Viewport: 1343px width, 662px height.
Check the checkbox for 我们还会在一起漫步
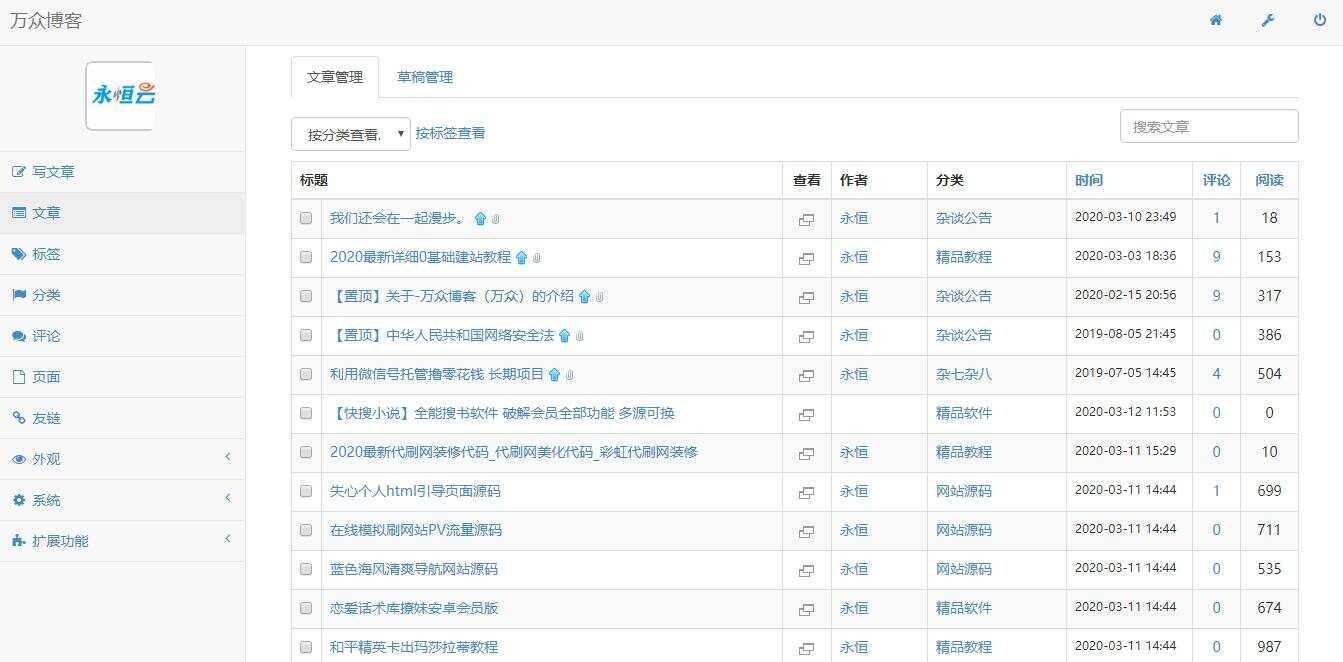305,218
